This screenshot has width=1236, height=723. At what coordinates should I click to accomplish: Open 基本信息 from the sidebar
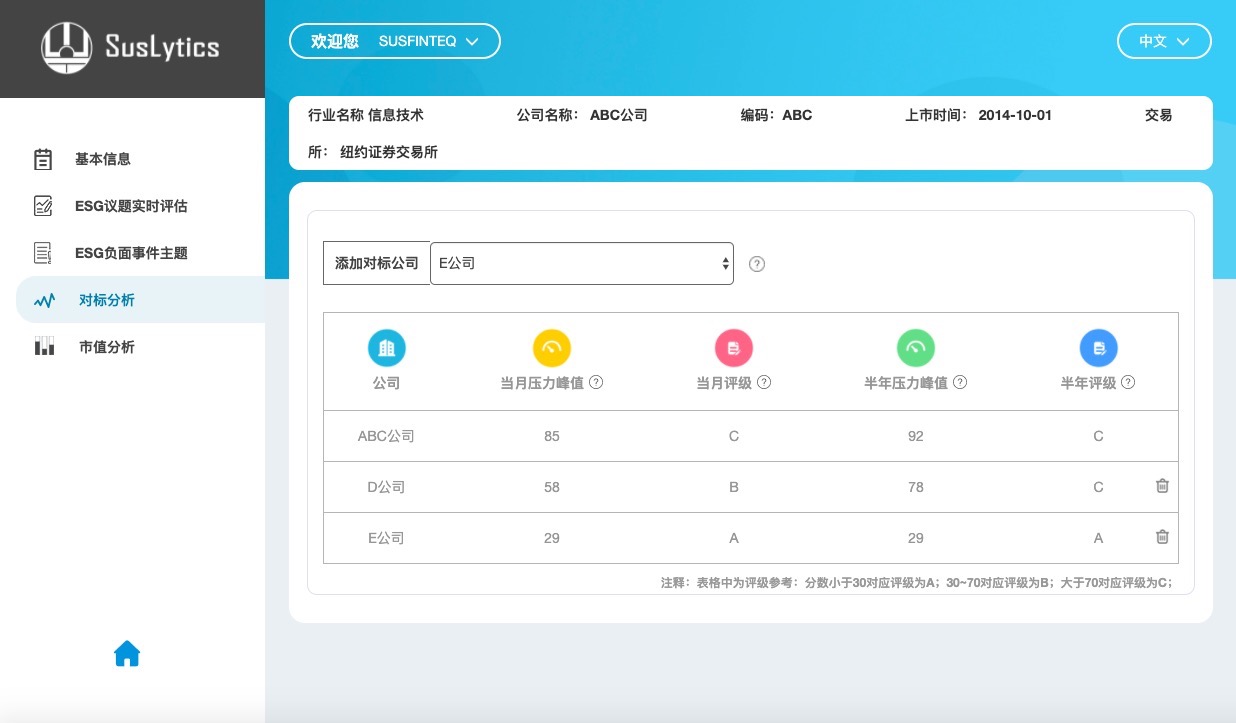pos(102,159)
